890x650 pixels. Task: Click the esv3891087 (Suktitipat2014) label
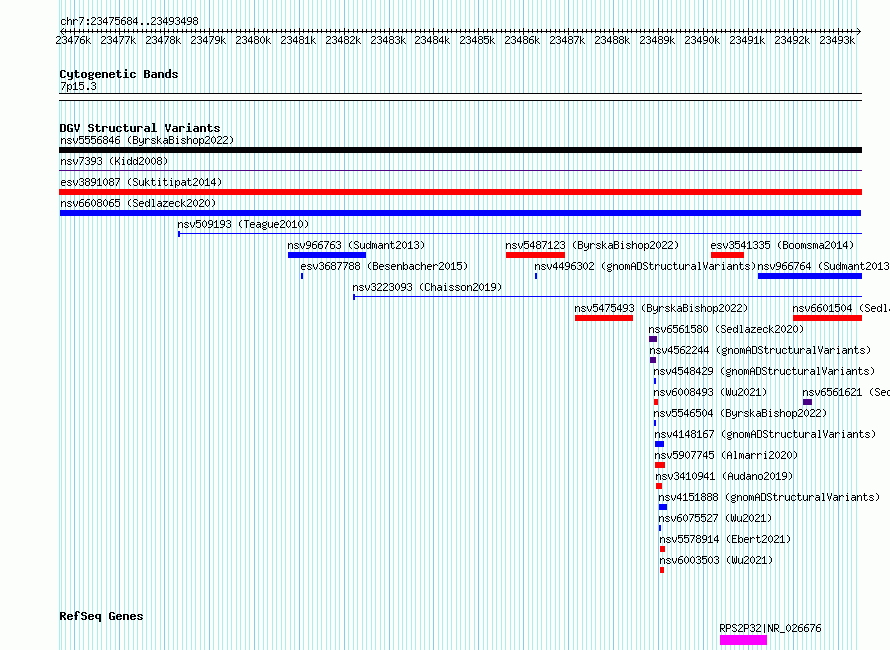point(141,182)
